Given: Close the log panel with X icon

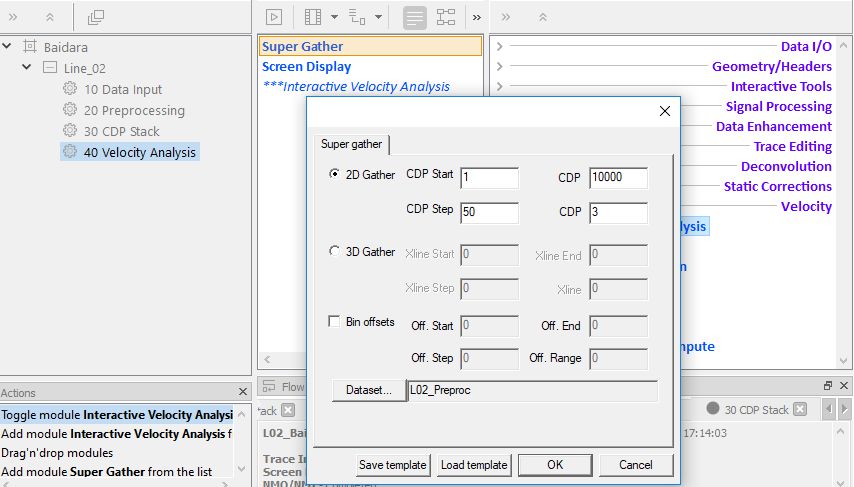Looking at the screenshot, I should (844, 386).
